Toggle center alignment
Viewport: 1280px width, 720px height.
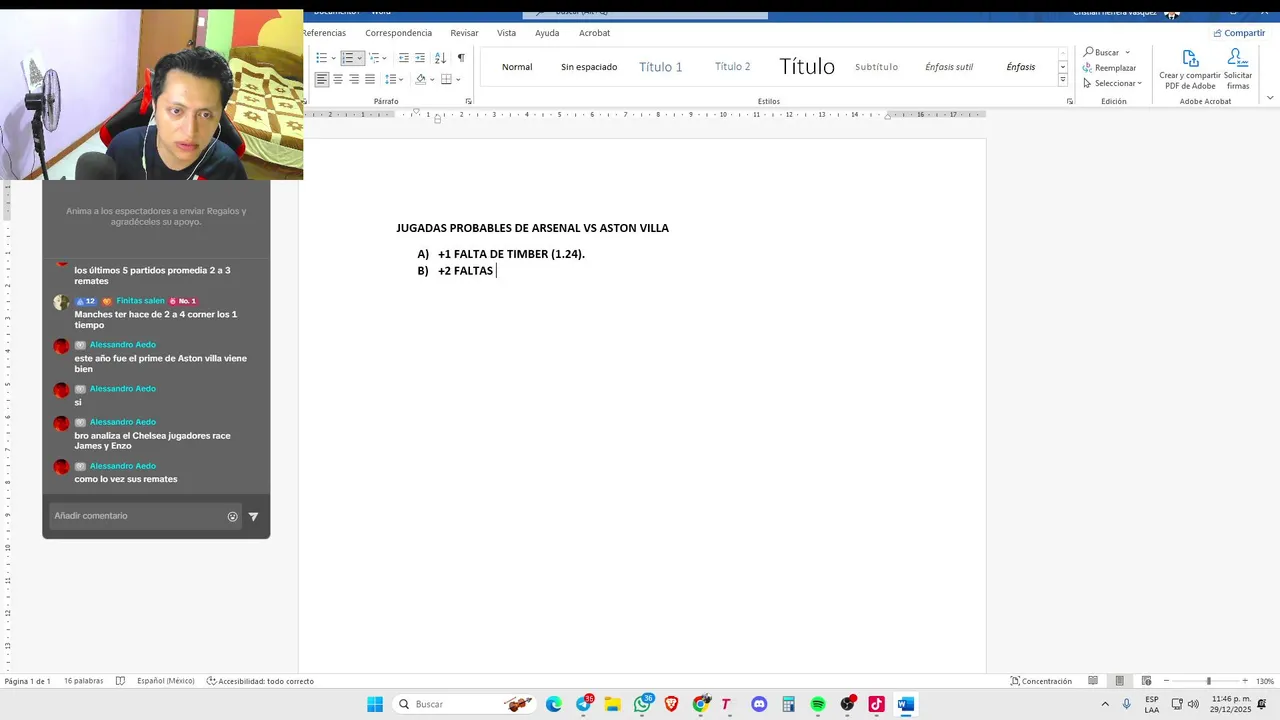pyautogui.click(x=338, y=79)
